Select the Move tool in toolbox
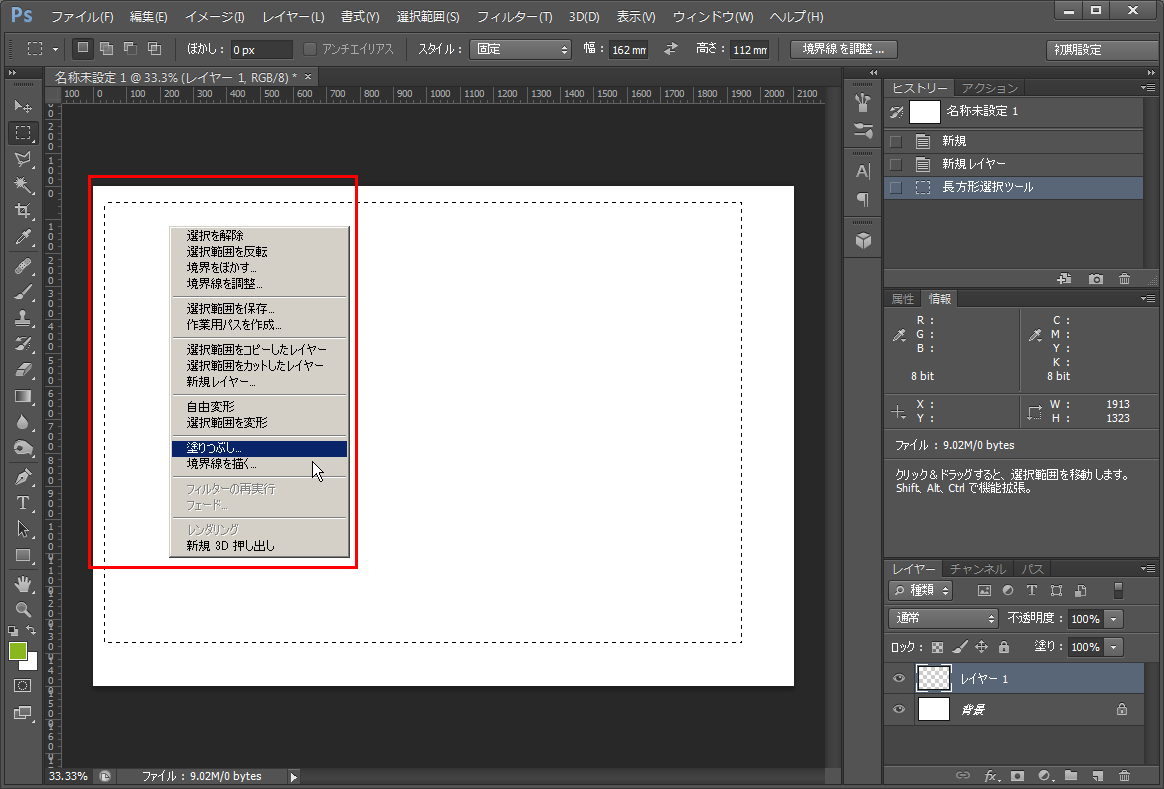 point(22,106)
